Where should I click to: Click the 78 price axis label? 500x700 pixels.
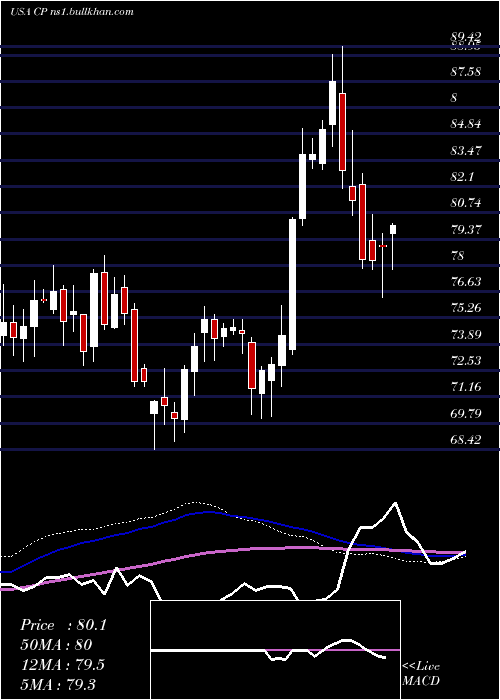click(458, 256)
